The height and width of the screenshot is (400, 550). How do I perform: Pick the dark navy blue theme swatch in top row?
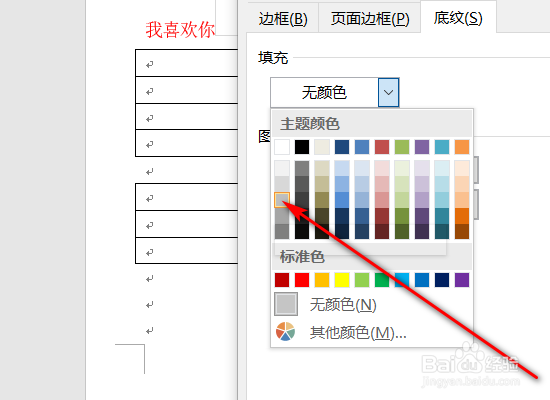click(x=342, y=147)
